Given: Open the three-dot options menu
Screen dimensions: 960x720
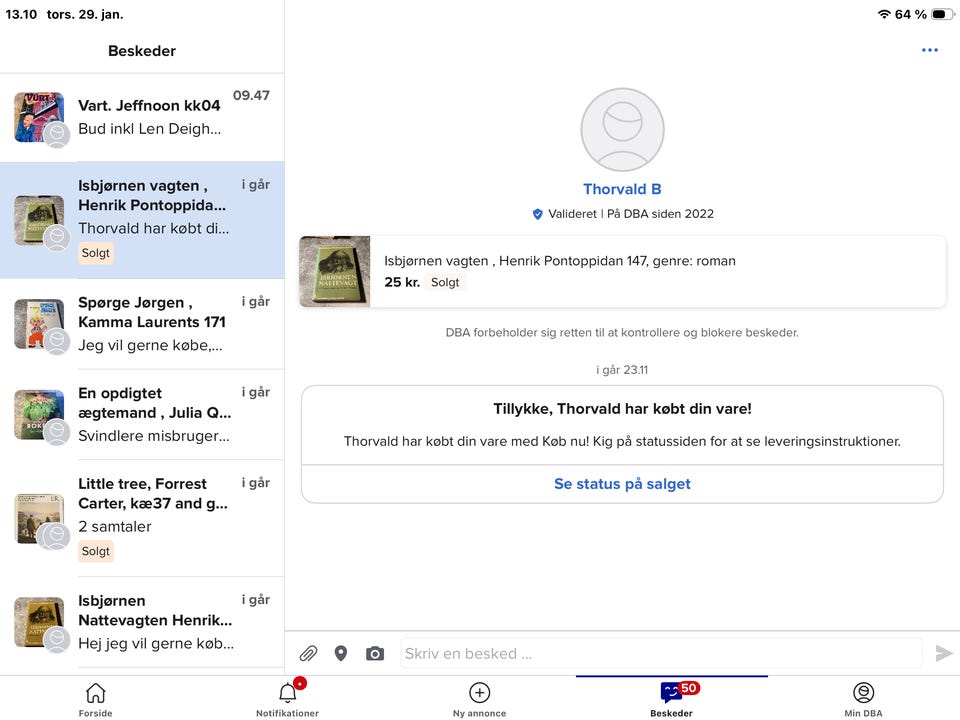Looking at the screenshot, I should [929, 50].
